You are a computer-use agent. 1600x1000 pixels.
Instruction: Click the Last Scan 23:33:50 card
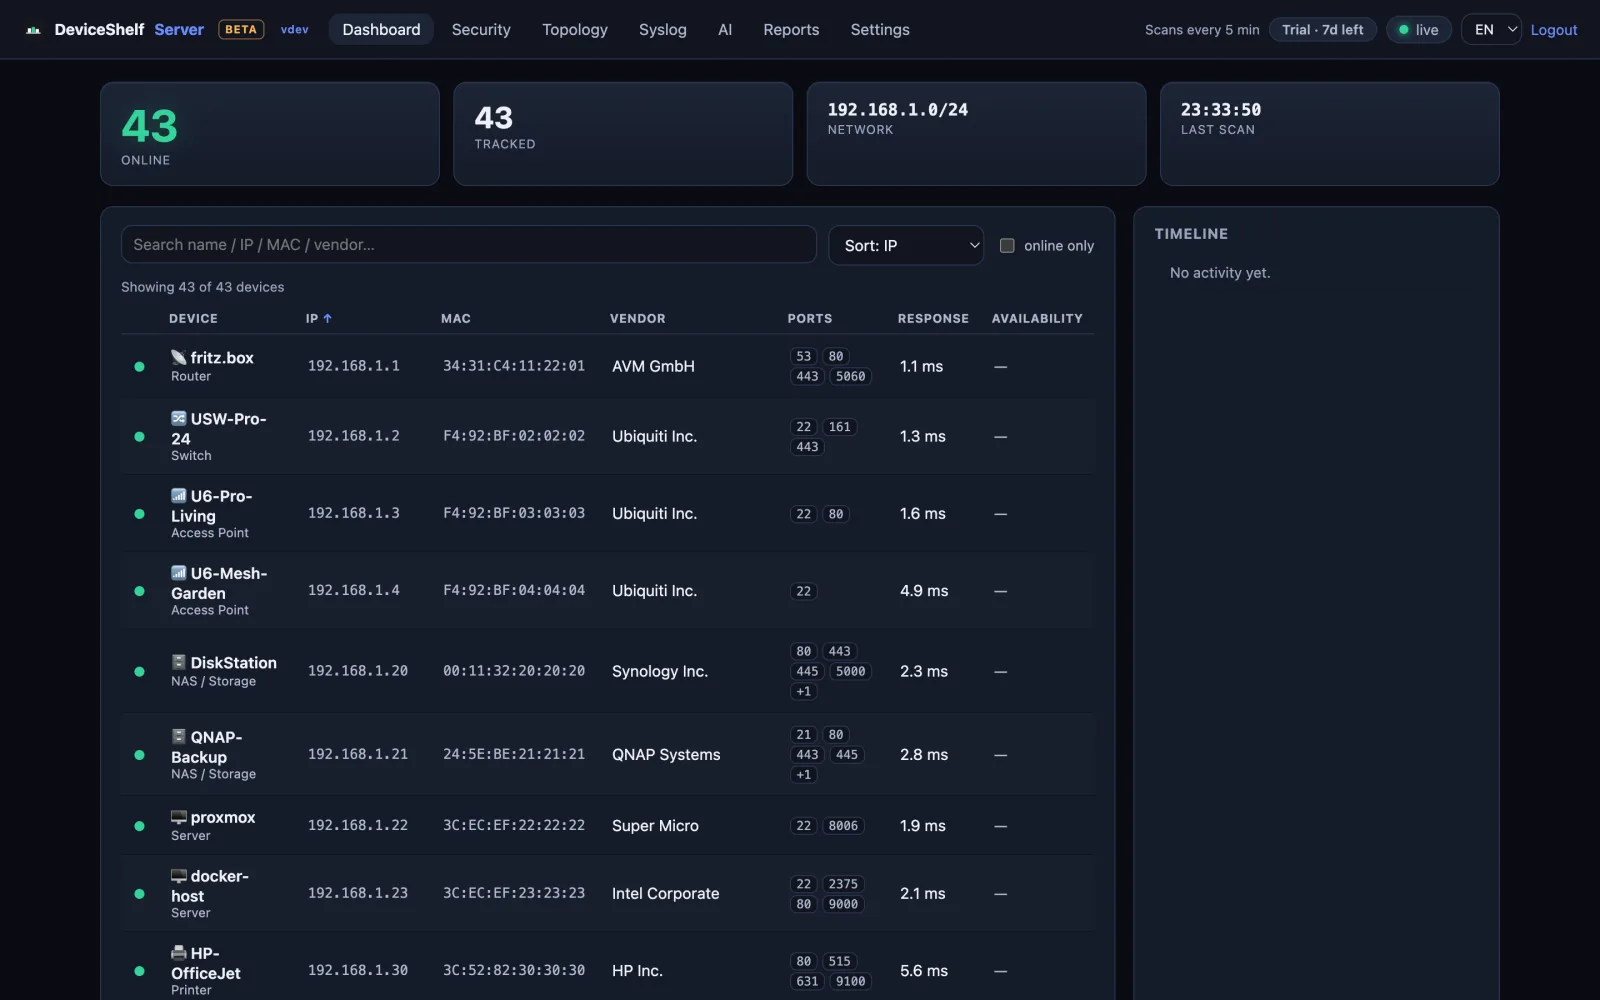tap(1329, 134)
